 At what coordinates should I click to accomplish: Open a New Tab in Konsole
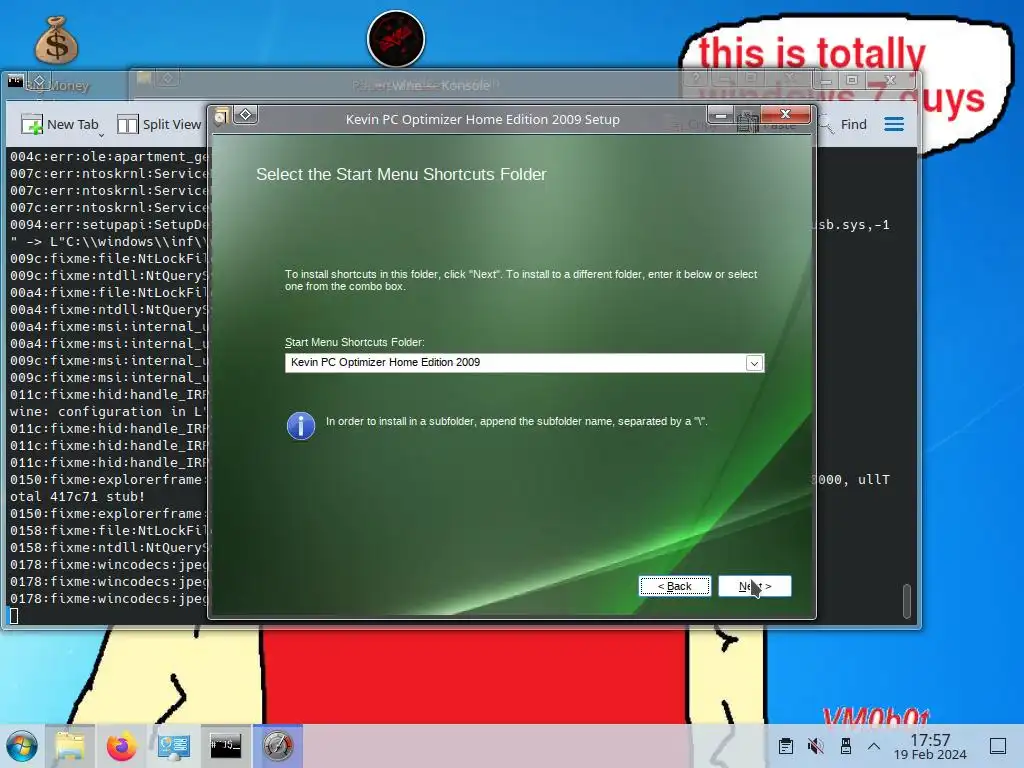pos(60,124)
